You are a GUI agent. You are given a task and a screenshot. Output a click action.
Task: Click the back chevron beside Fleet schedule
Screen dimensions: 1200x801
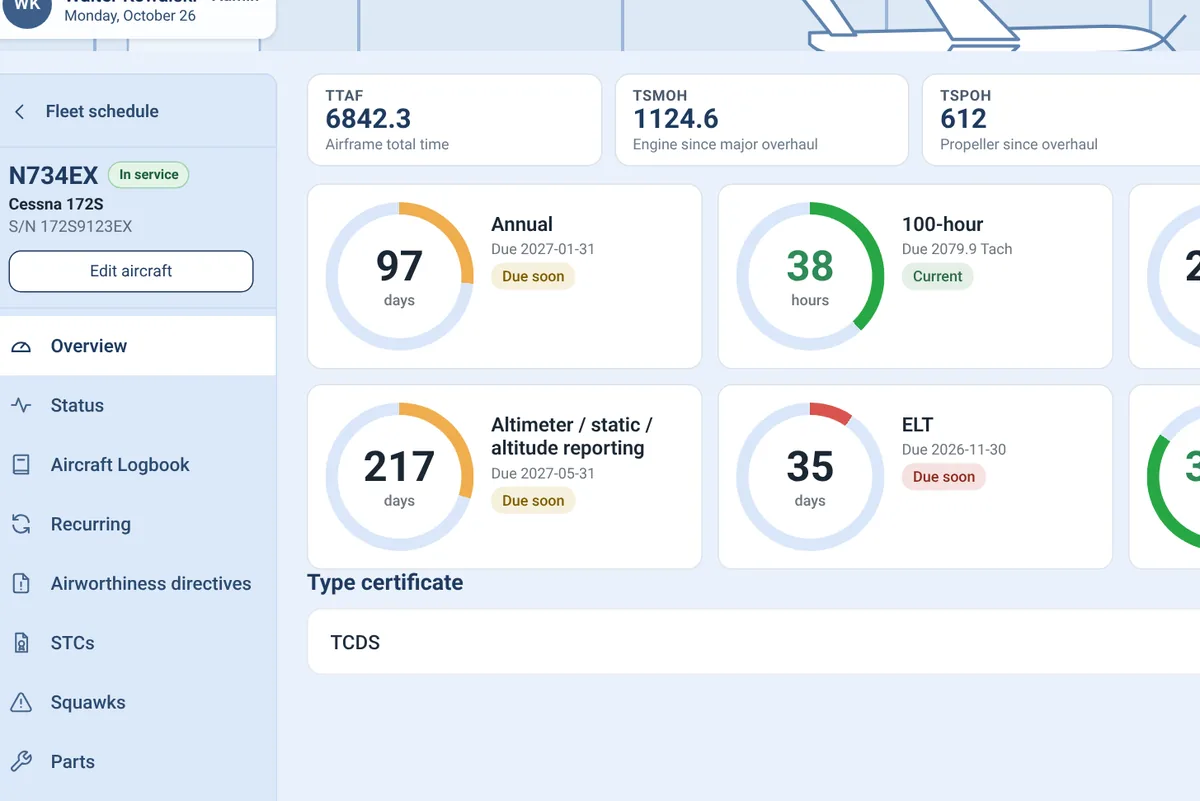[x=20, y=112]
